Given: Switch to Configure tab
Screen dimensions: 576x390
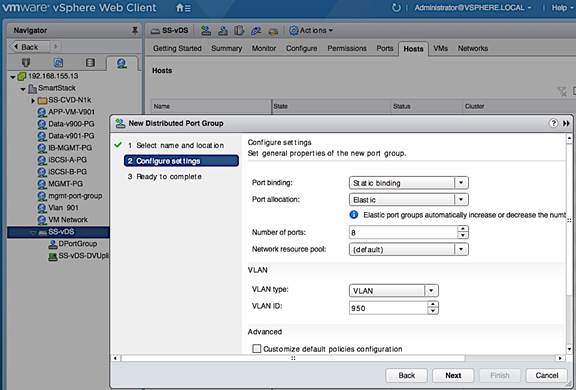Looking at the screenshot, I should (302, 48).
